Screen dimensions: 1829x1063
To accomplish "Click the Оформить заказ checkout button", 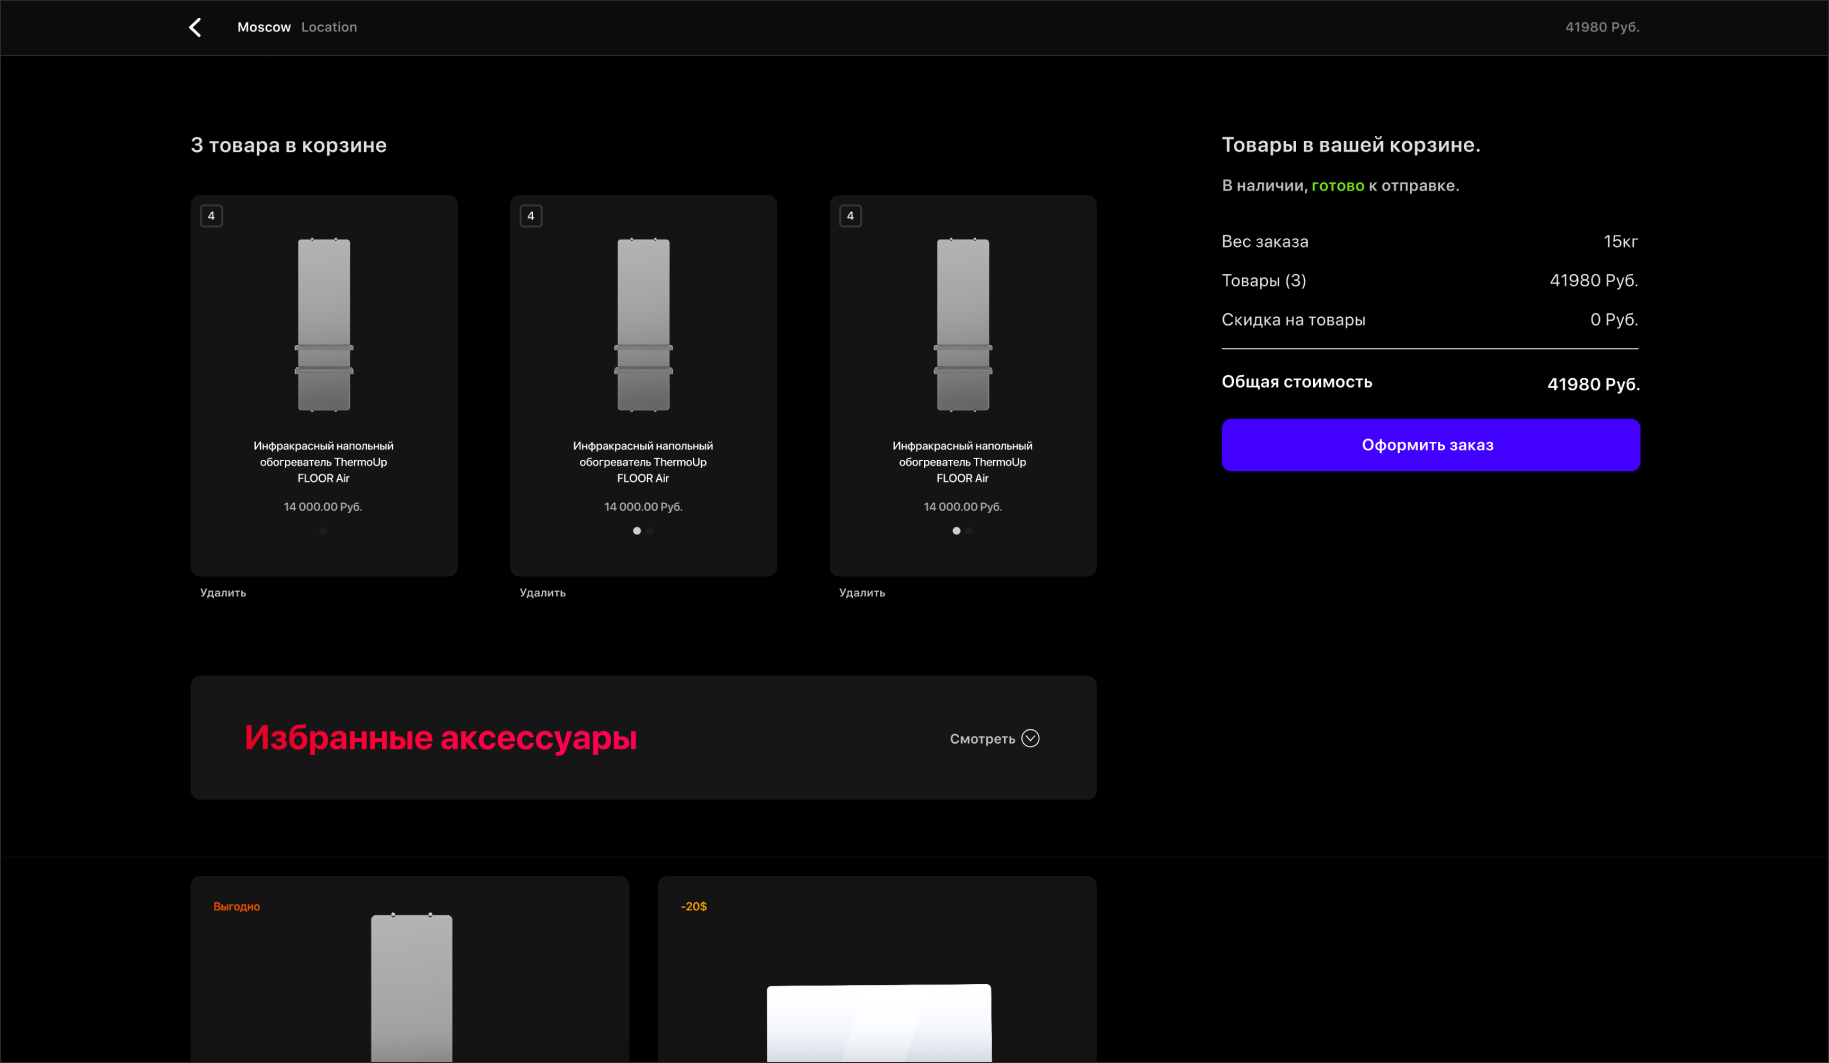I will [1430, 445].
